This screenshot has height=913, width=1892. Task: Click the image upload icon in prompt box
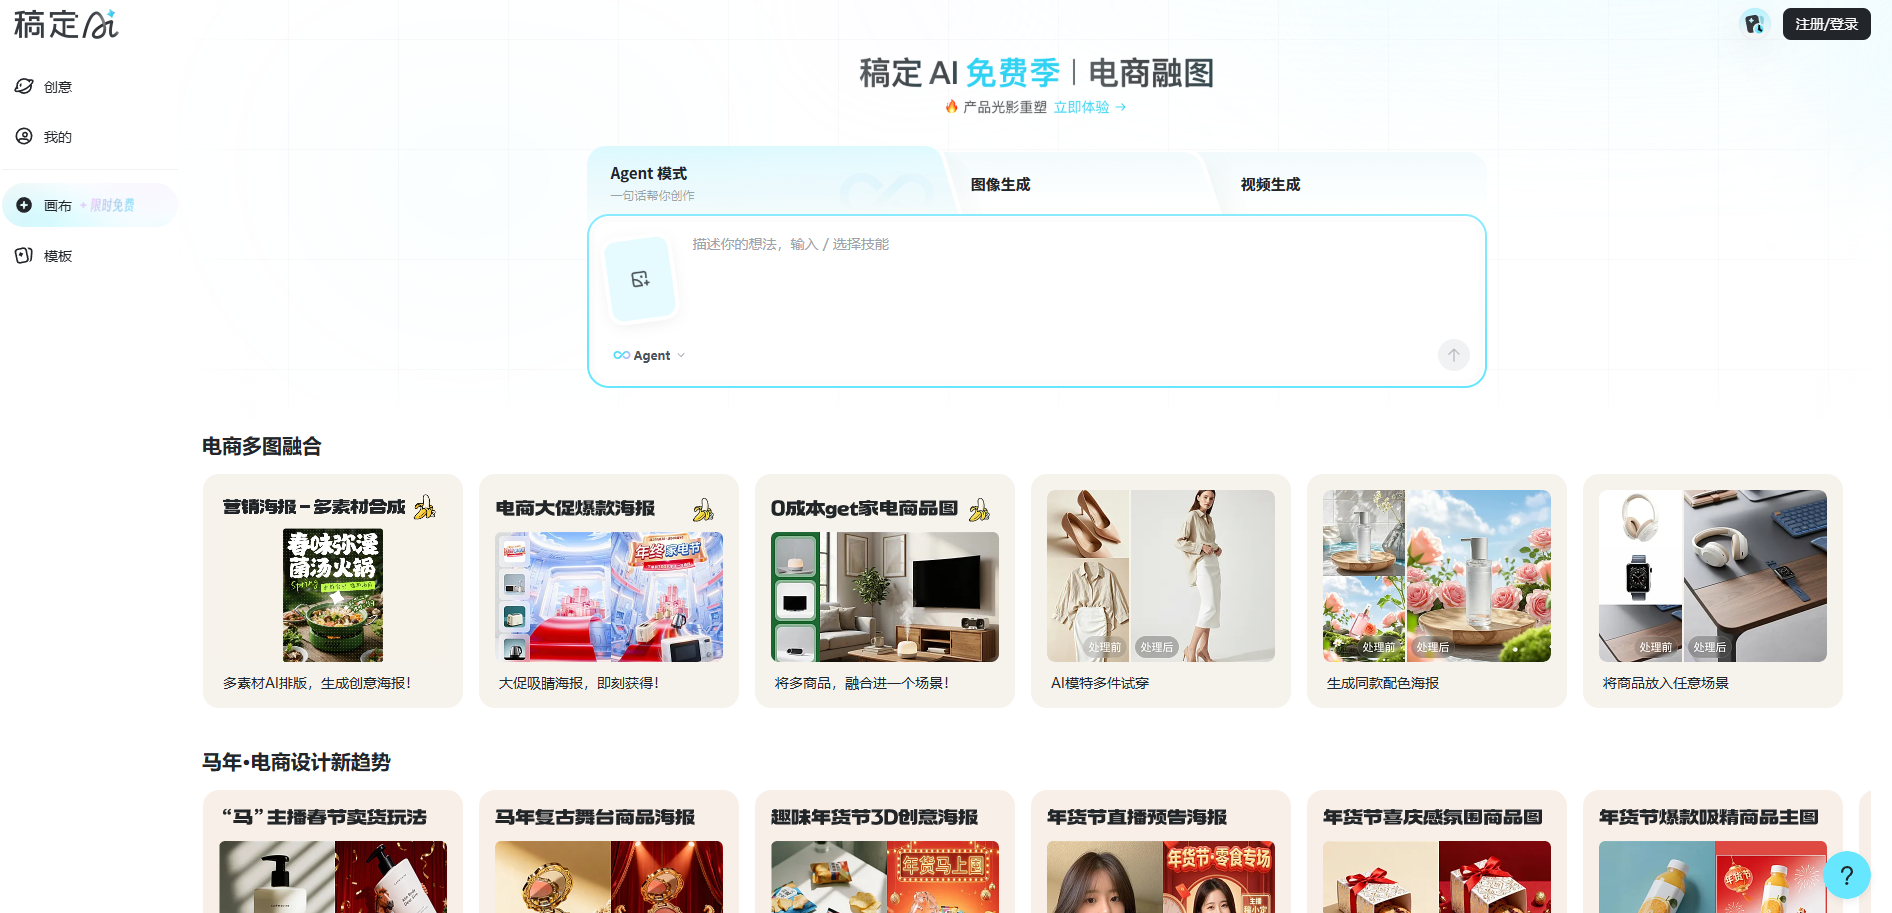tap(641, 280)
